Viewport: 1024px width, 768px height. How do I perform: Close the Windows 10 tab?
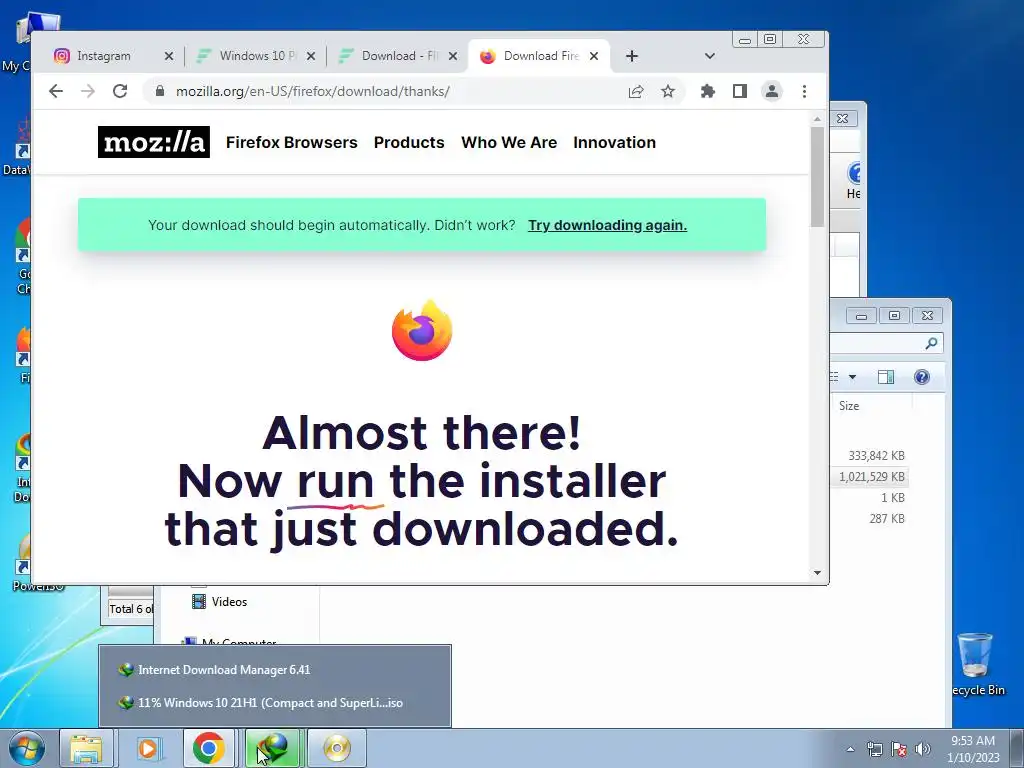(x=311, y=56)
